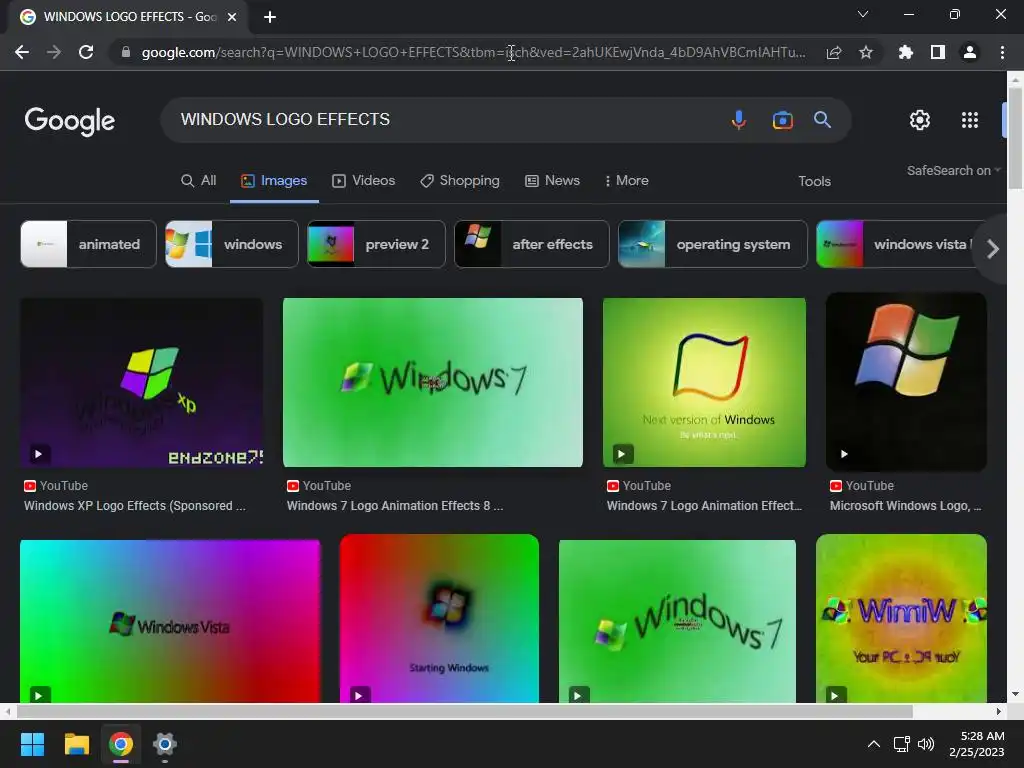Open the Windows Start menu
Image resolution: width=1024 pixels, height=768 pixels.
tap(32, 744)
